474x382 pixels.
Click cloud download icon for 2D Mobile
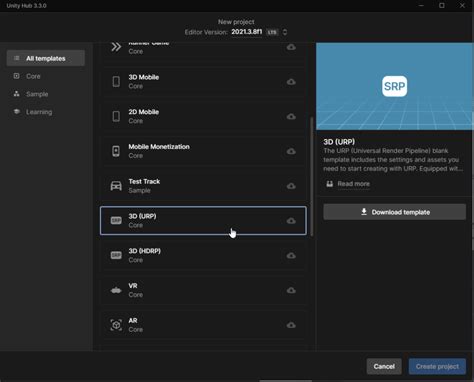291,116
